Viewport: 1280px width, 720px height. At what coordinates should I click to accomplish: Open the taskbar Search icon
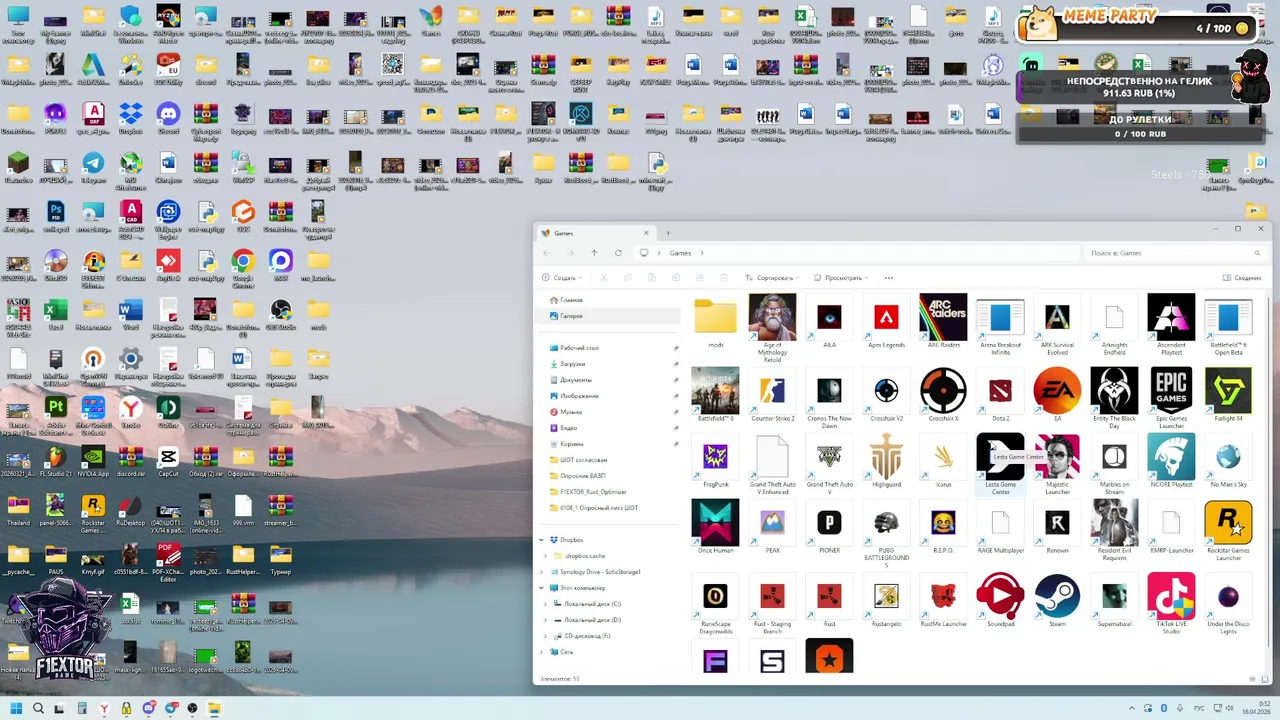(38, 708)
